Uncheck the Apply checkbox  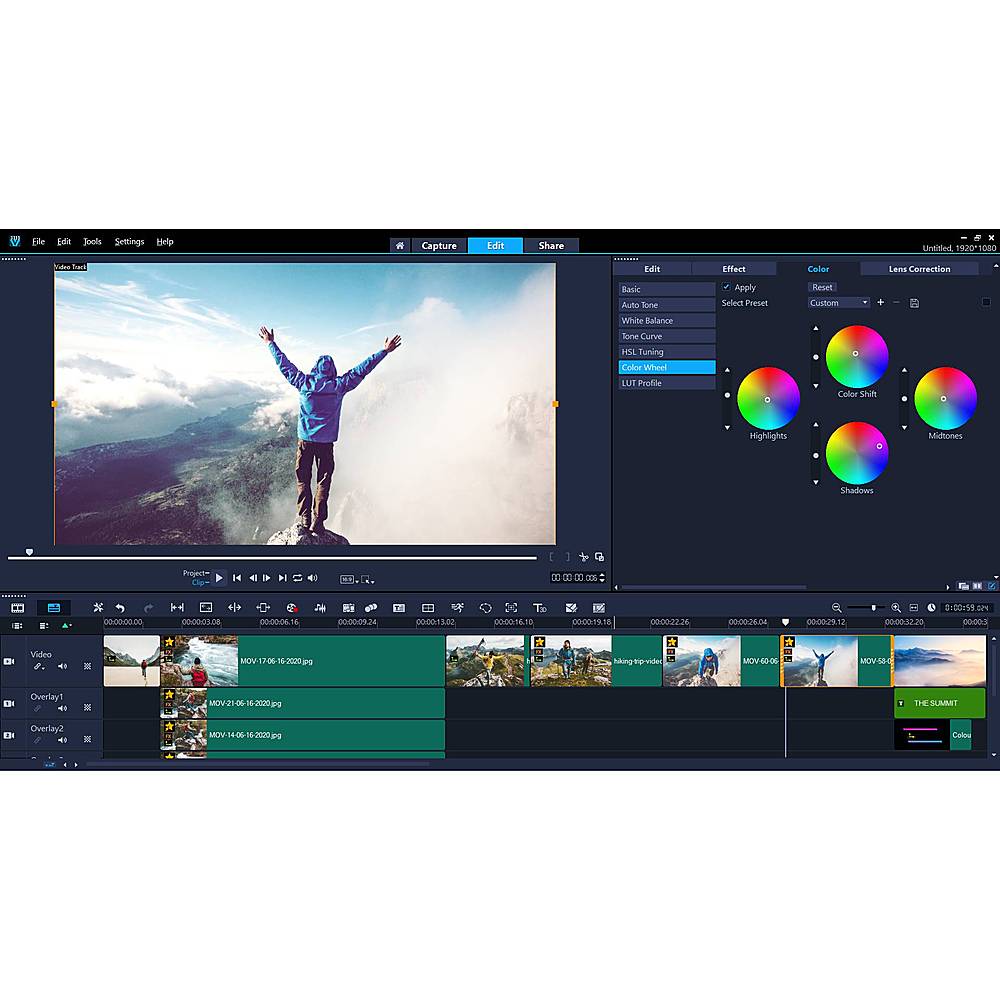click(727, 287)
